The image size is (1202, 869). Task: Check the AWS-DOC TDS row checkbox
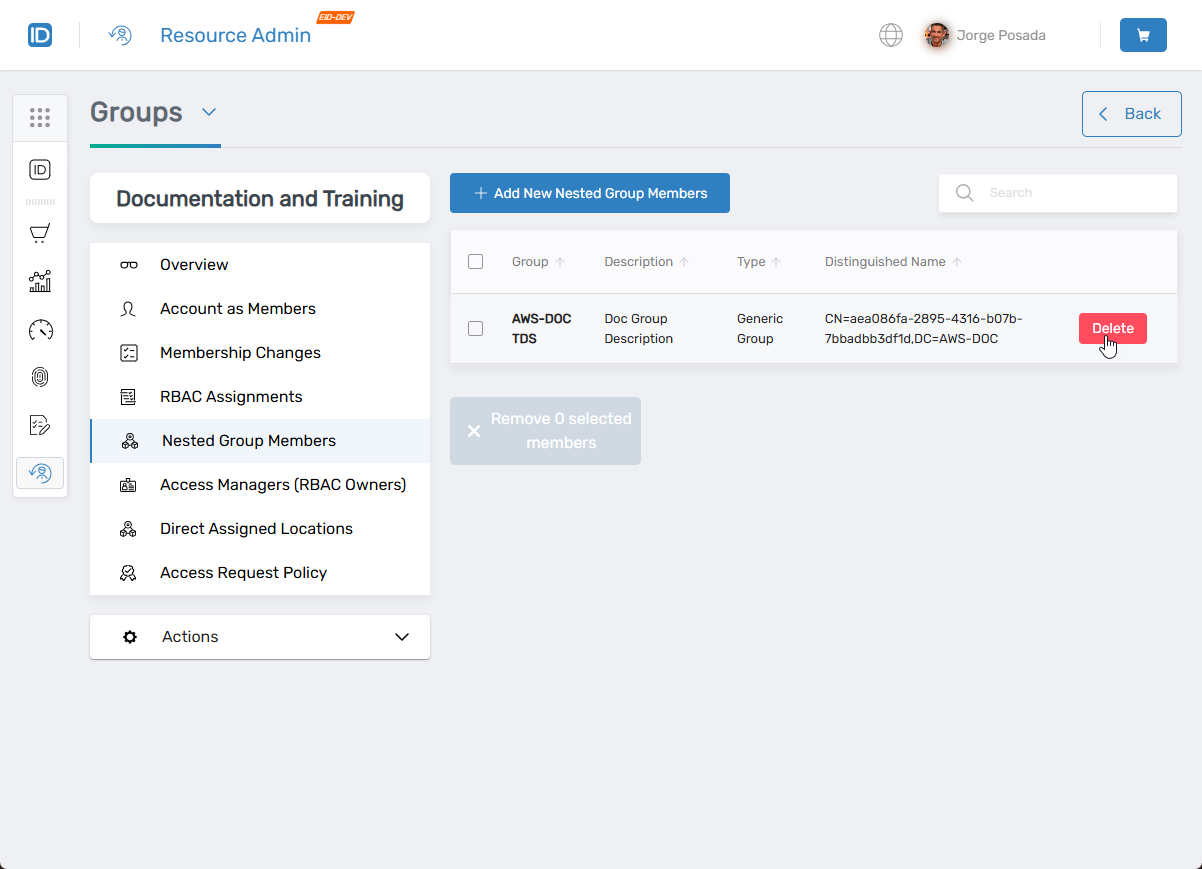pyautogui.click(x=476, y=328)
